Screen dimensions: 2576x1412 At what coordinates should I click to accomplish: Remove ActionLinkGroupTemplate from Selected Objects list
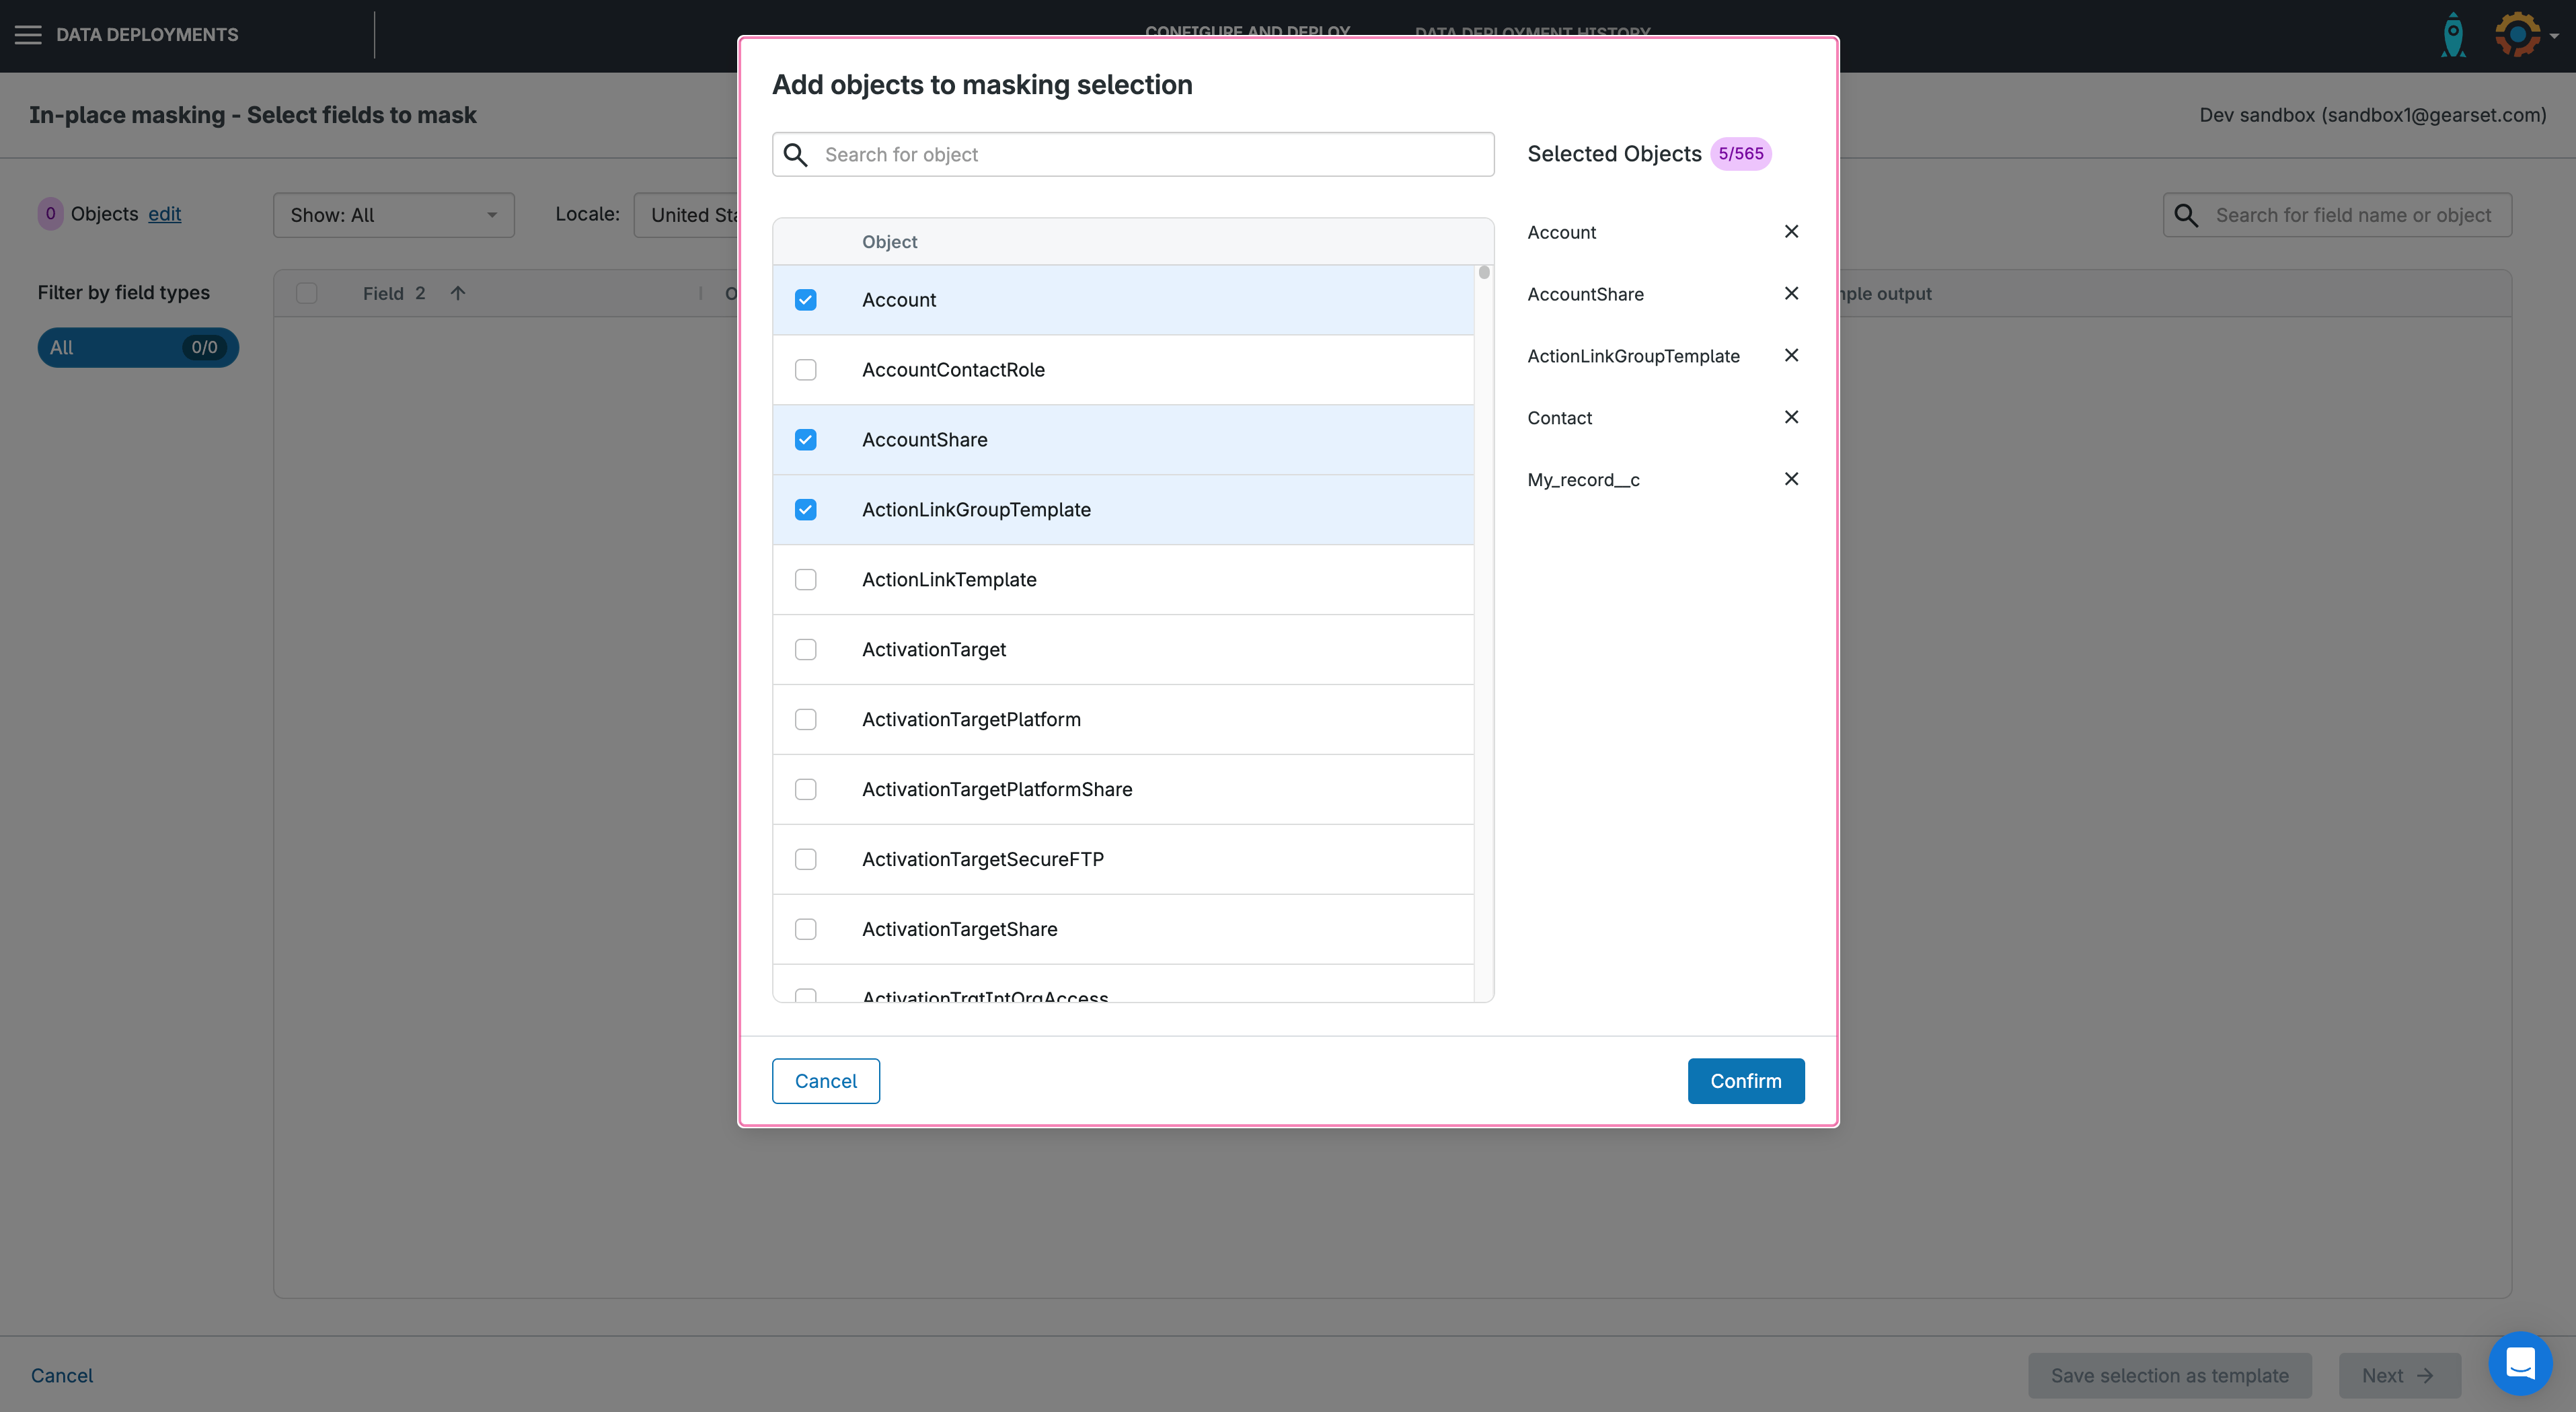(x=1791, y=356)
